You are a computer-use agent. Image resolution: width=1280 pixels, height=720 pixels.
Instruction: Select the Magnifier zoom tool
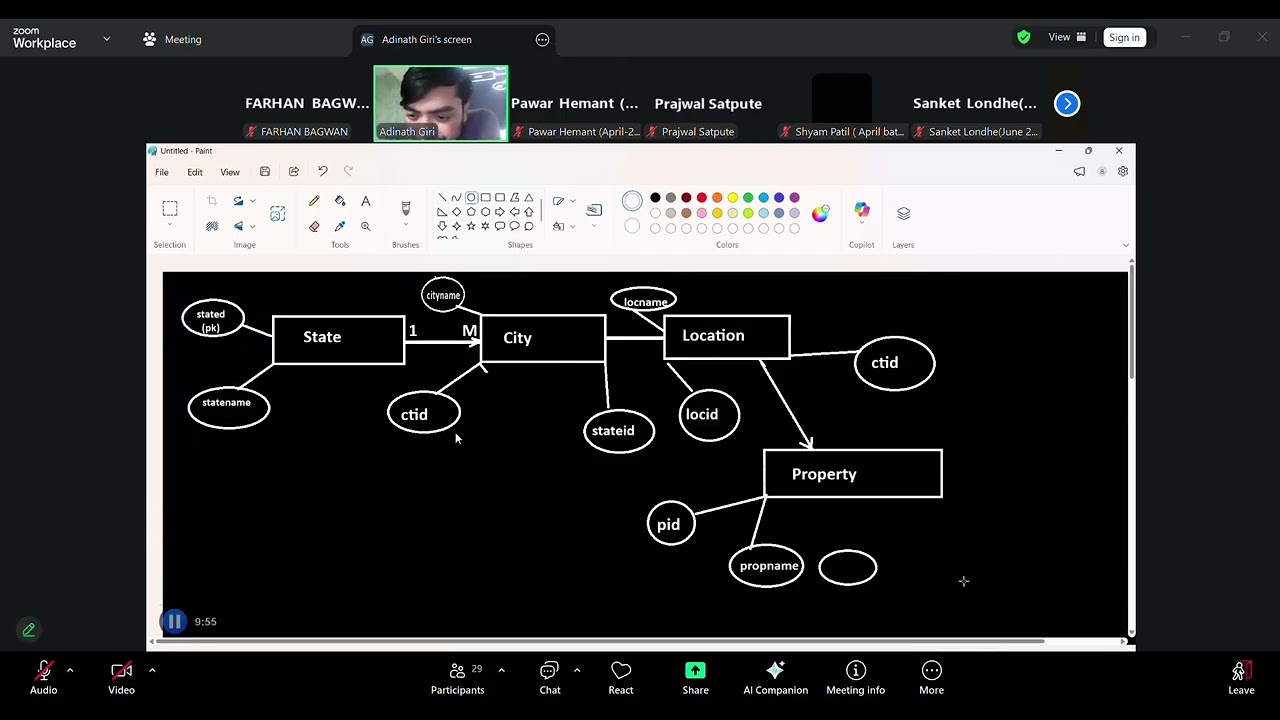[366, 226]
